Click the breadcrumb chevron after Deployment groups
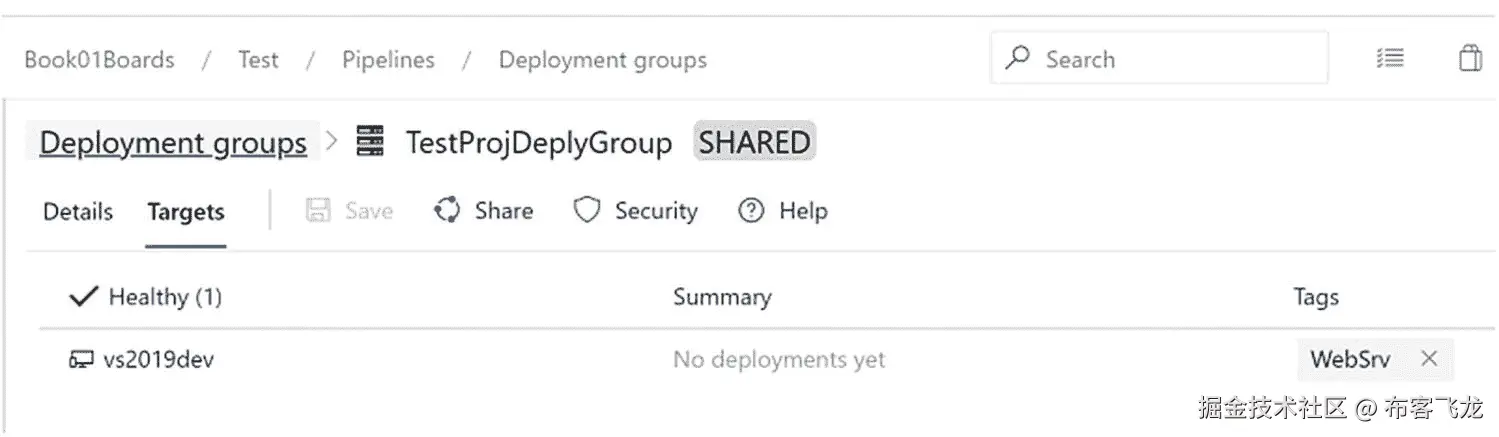This screenshot has width=1499, height=437. [x=332, y=142]
